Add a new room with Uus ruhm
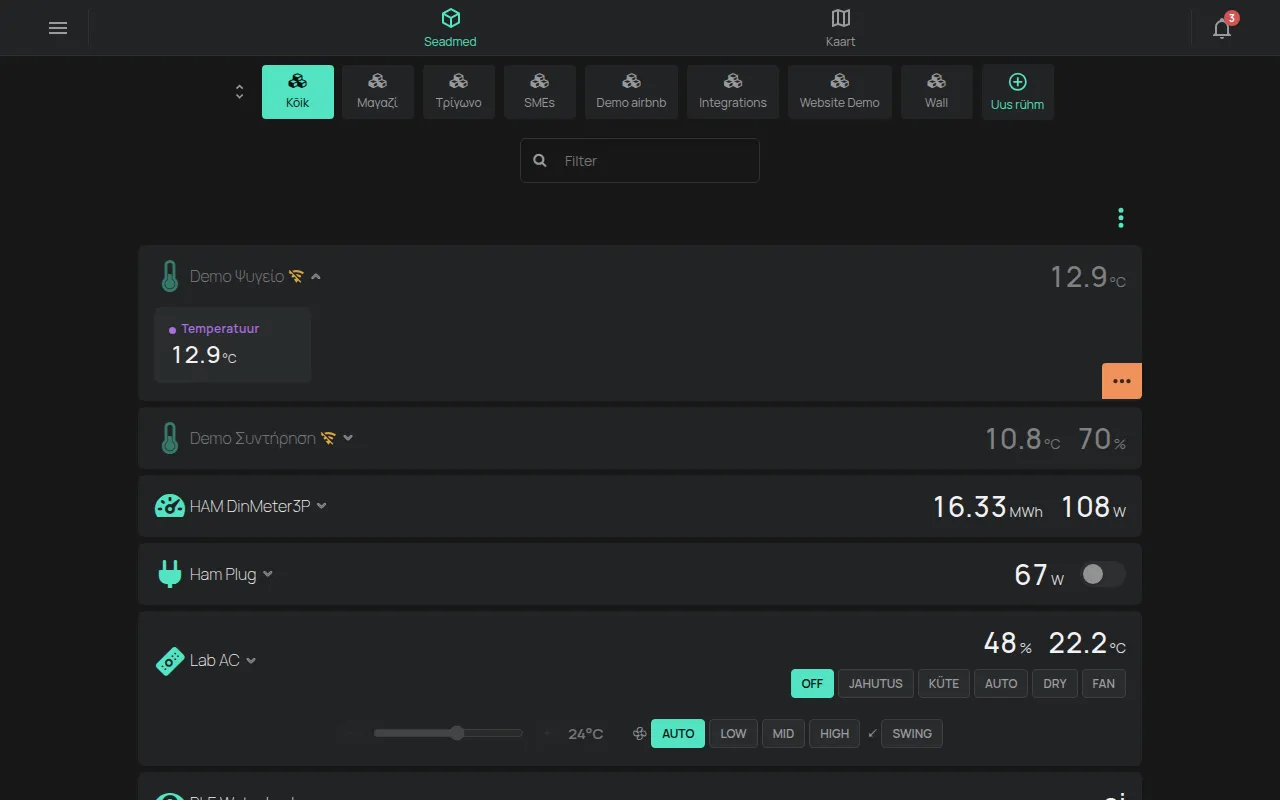Viewport: 1280px width, 800px height. click(1017, 92)
